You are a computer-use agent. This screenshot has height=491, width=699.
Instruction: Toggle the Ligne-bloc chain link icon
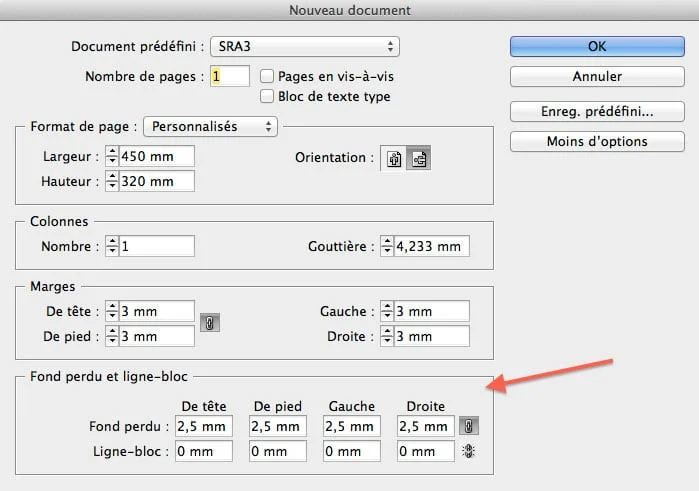467,451
